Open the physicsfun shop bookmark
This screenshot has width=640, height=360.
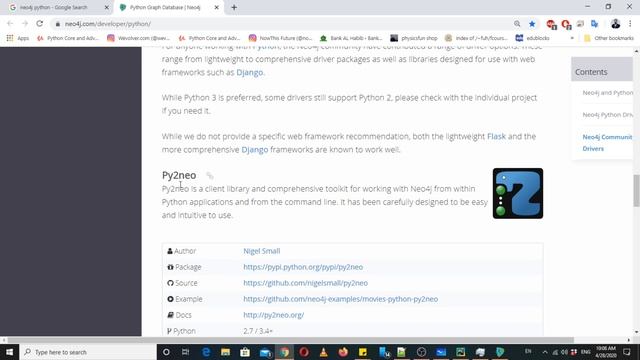[414, 38]
